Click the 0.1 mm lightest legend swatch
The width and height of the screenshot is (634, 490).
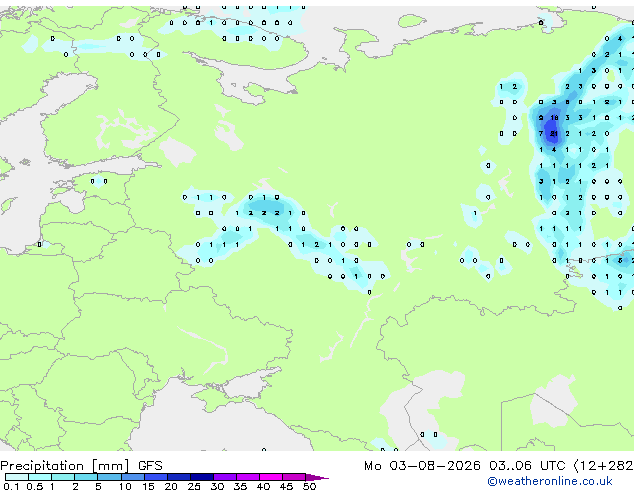[17, 477]
